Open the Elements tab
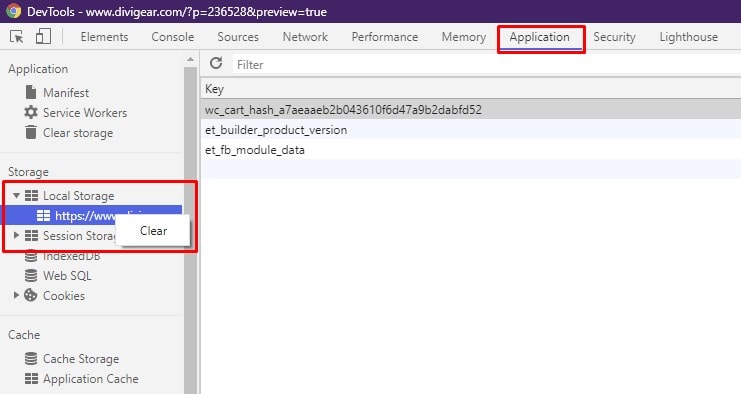 pos(104,37)
